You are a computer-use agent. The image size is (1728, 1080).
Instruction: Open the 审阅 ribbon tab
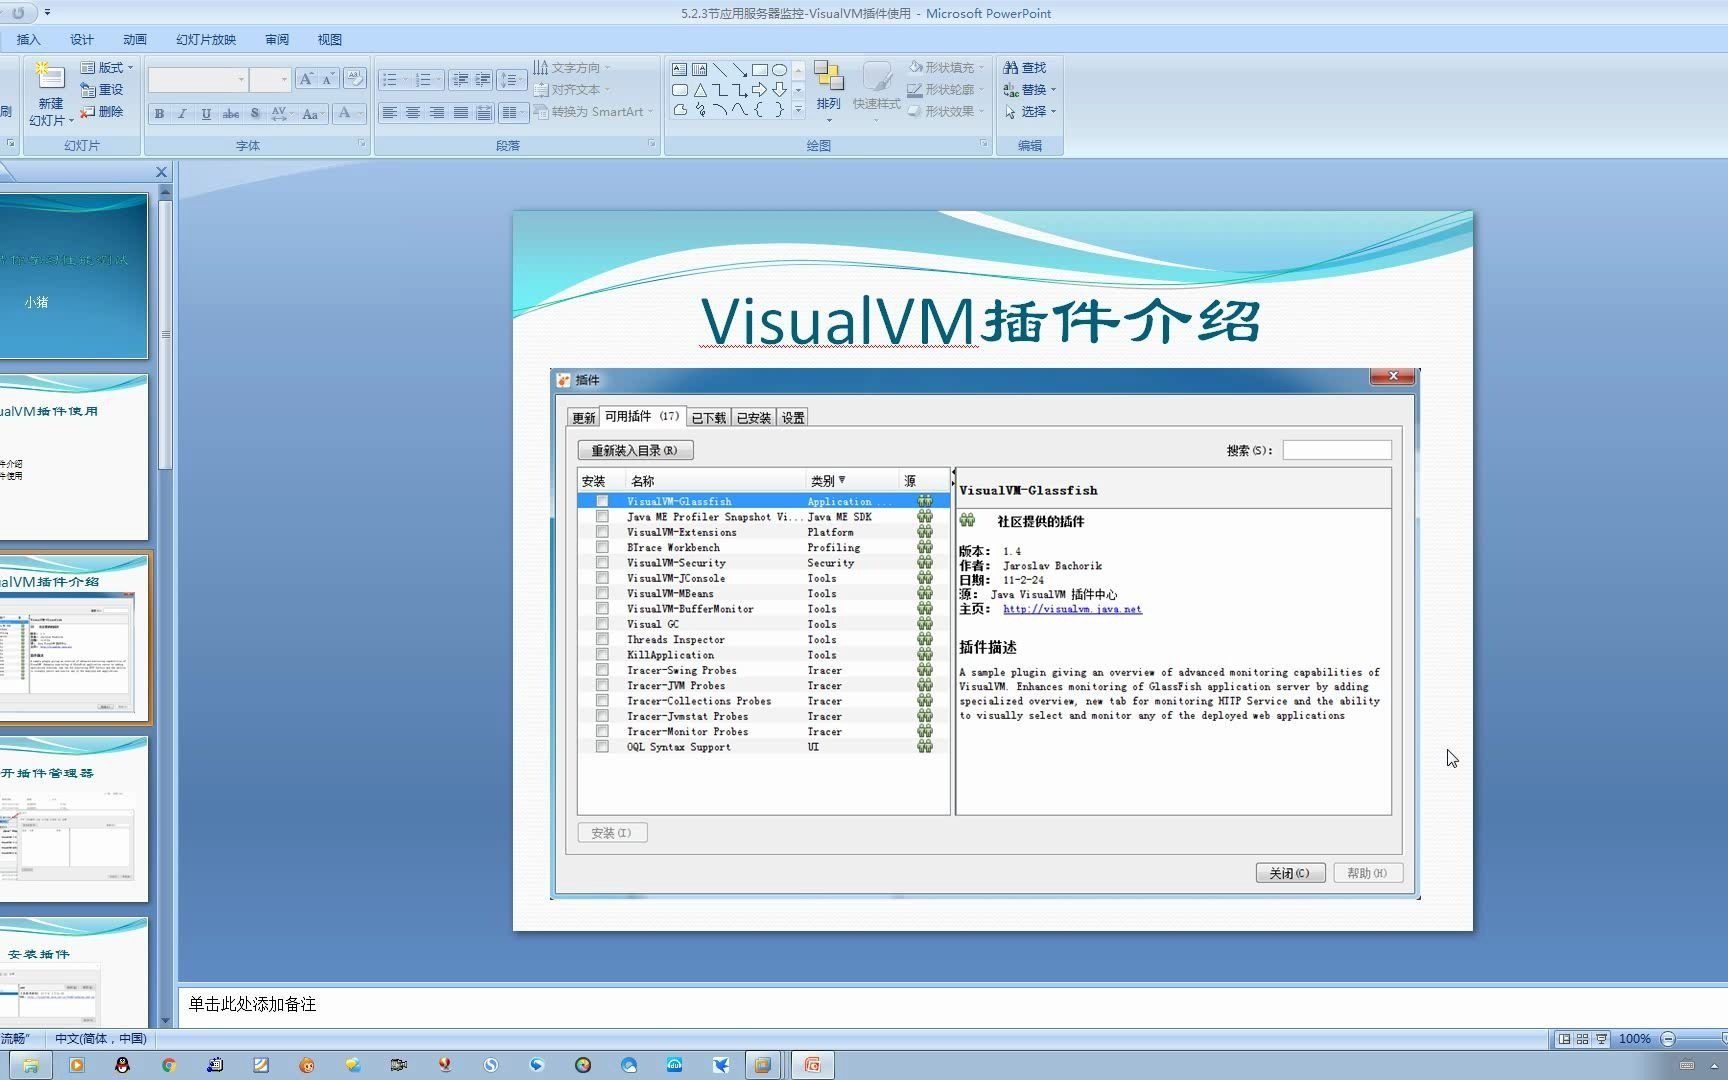(277, 39)
